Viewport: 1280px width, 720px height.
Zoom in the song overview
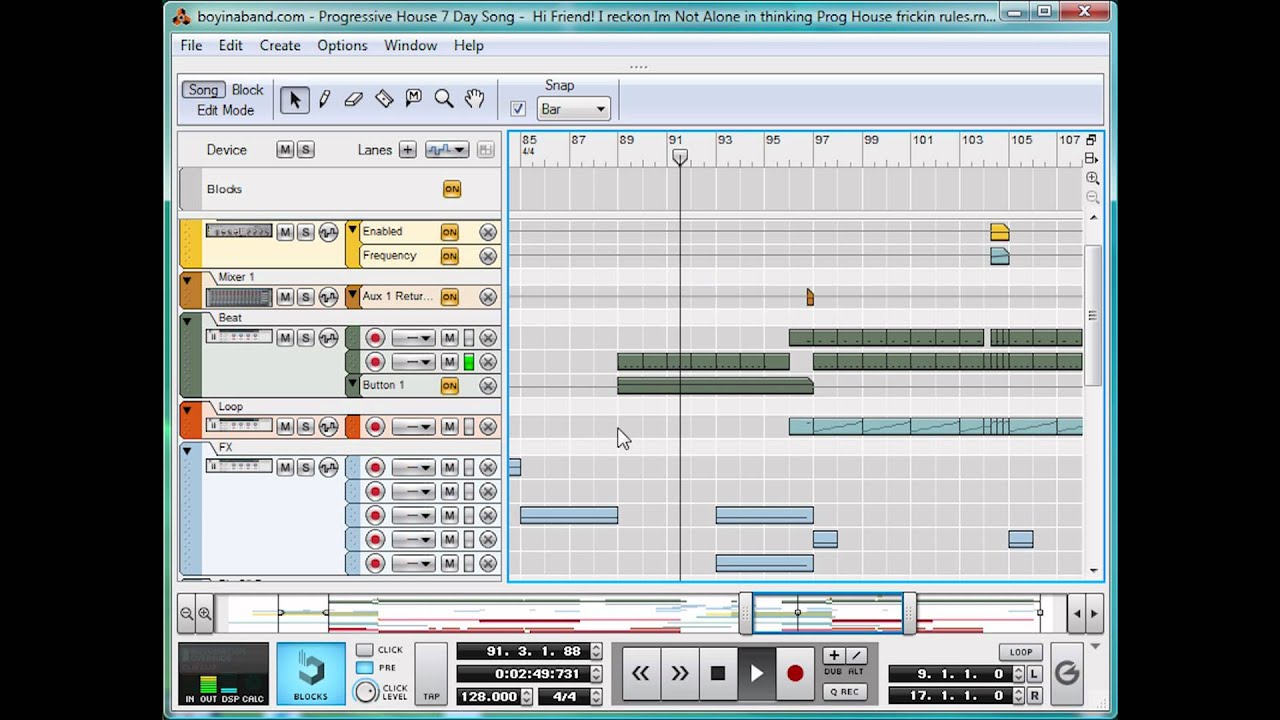pos(205,613)
